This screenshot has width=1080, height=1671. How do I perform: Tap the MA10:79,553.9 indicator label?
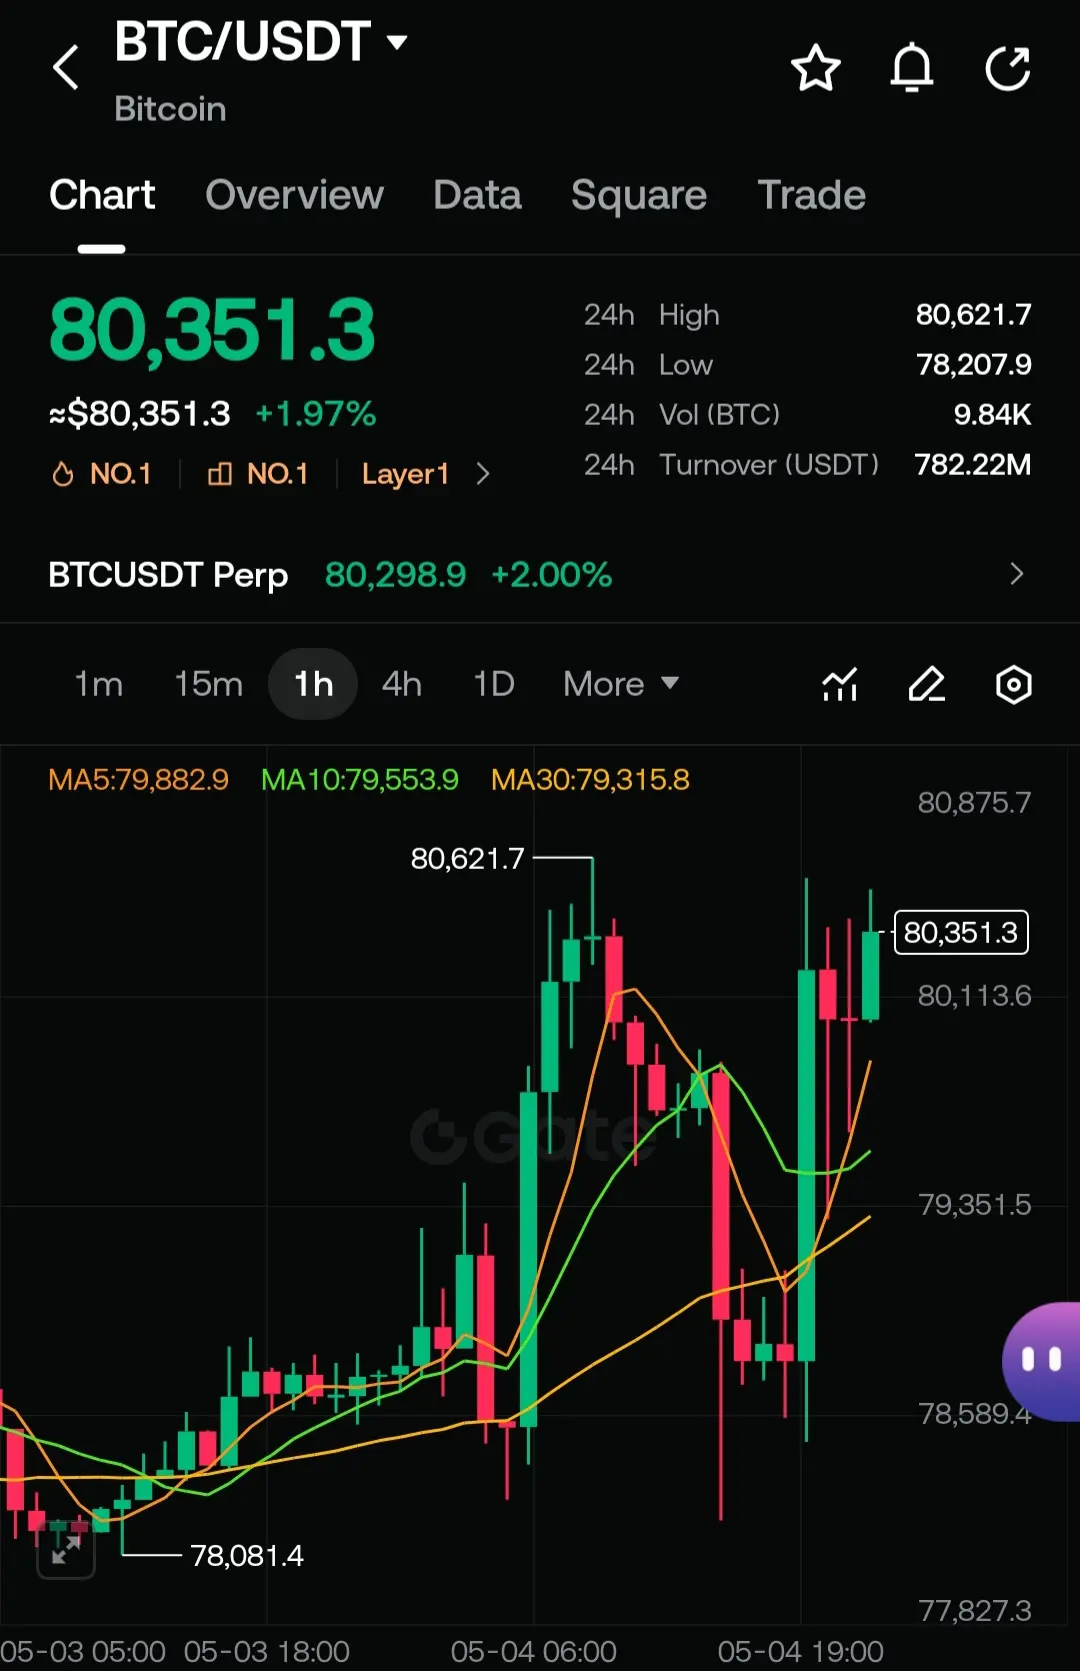[359, 780]
